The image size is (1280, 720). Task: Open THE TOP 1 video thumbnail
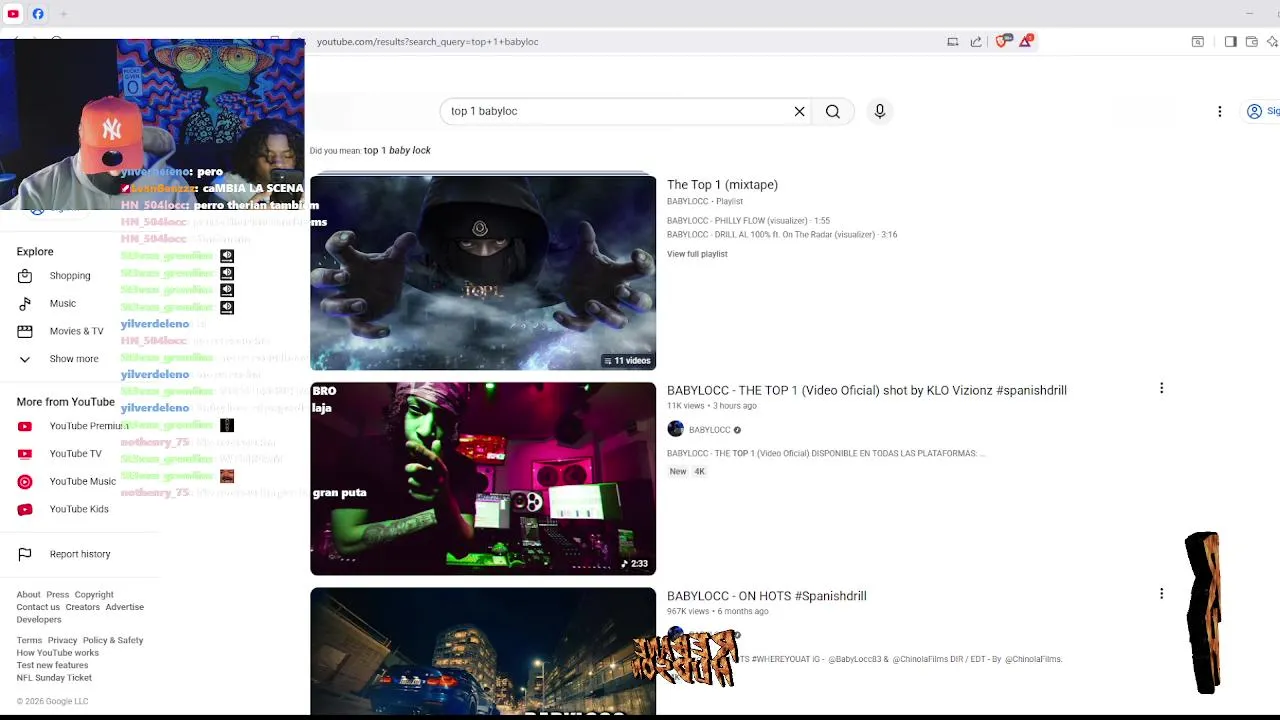click(483, 479)
